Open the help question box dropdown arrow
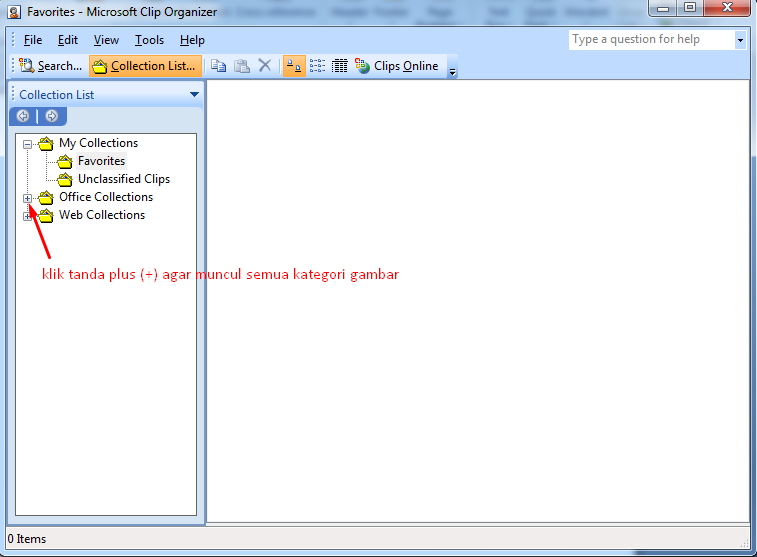 (740, 40)
